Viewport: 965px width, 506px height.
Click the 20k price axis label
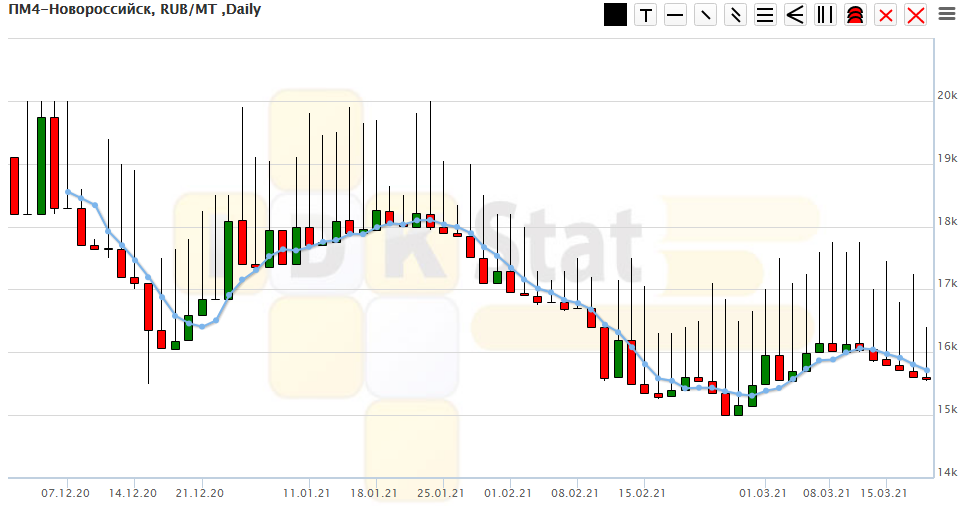point(947,96)
